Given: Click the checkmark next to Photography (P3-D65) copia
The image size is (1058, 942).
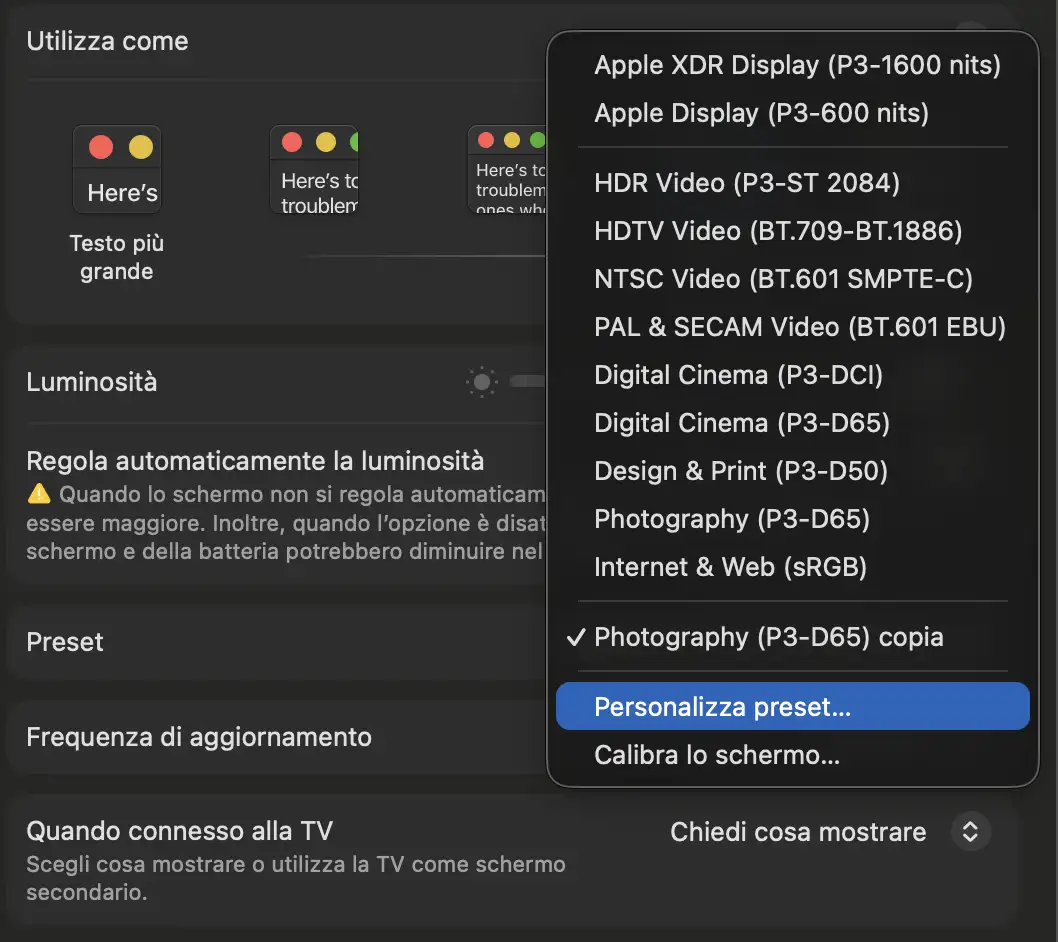Looking at the screenshot, I should pyautogui.click(x=575, y=637).
